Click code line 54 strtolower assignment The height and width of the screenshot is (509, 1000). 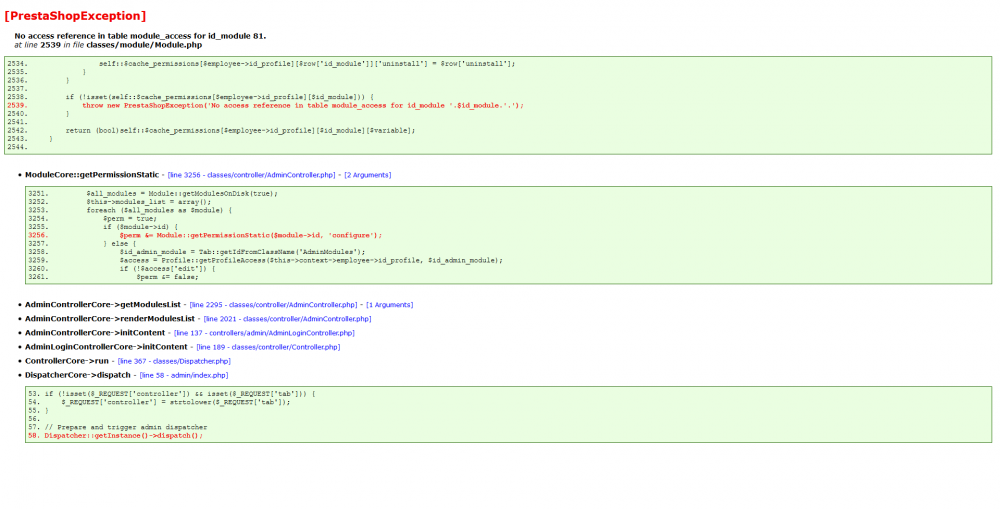[176, 402]
